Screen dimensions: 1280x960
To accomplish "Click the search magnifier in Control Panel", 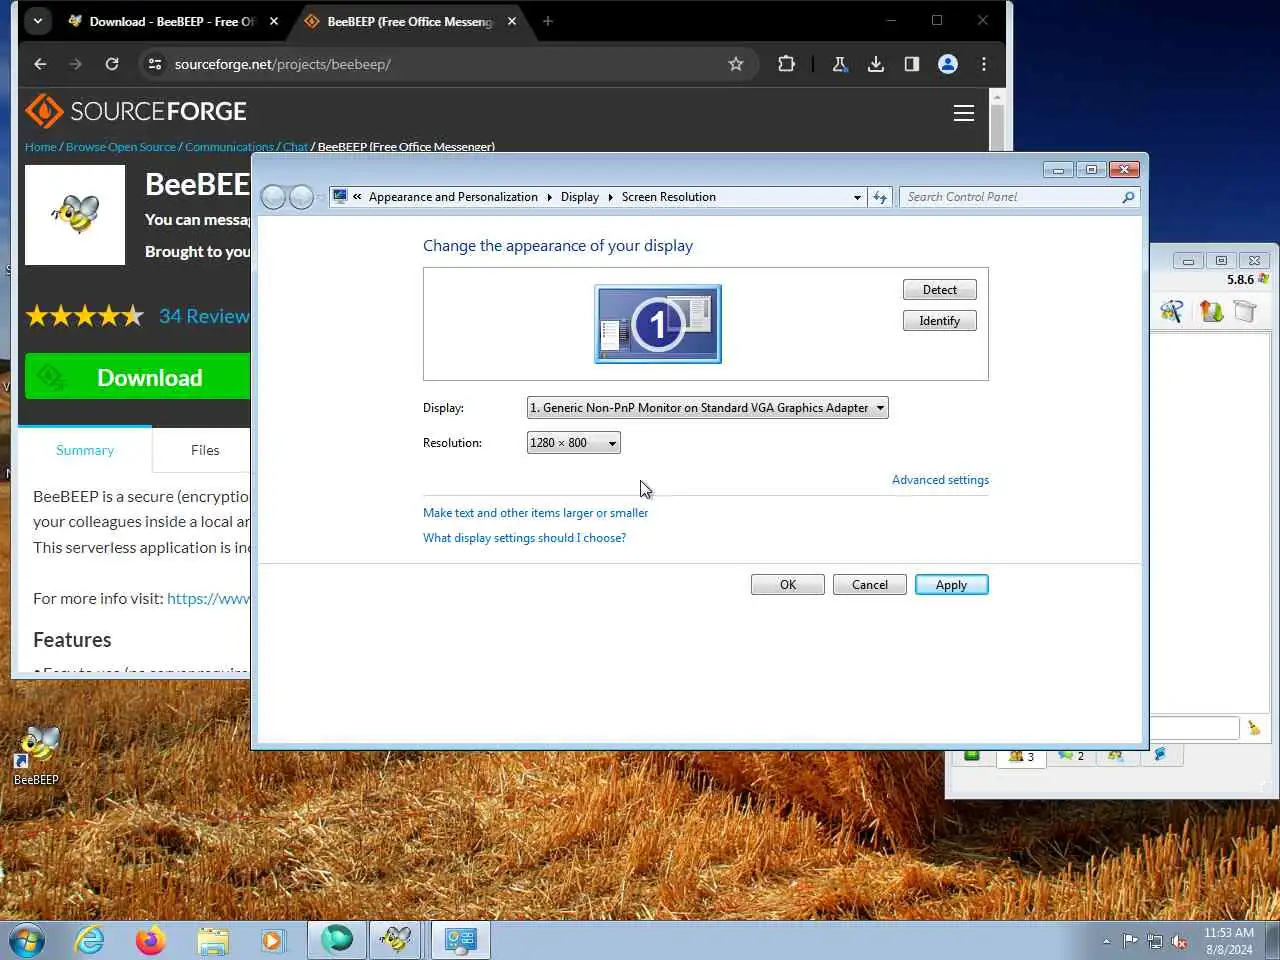I will 1128,197.
